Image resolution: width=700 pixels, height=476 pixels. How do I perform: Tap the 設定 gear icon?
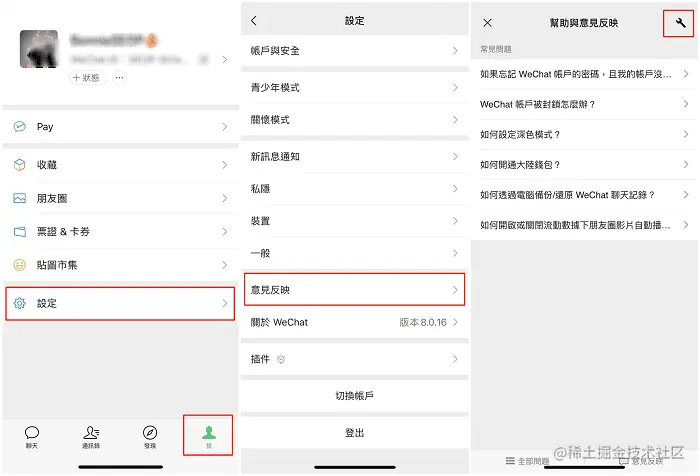point(19,304)
